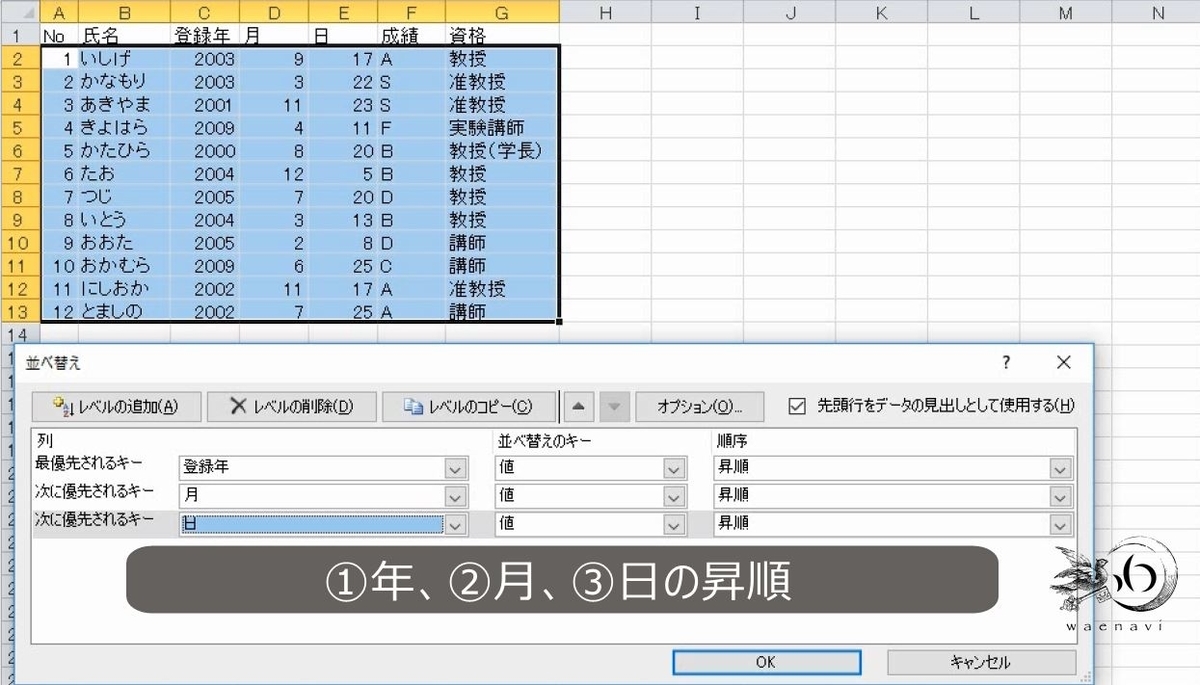
Task: Open the 昇順 order dropdown for 日
Action: pyautogui.click(x=1060, y=523)
